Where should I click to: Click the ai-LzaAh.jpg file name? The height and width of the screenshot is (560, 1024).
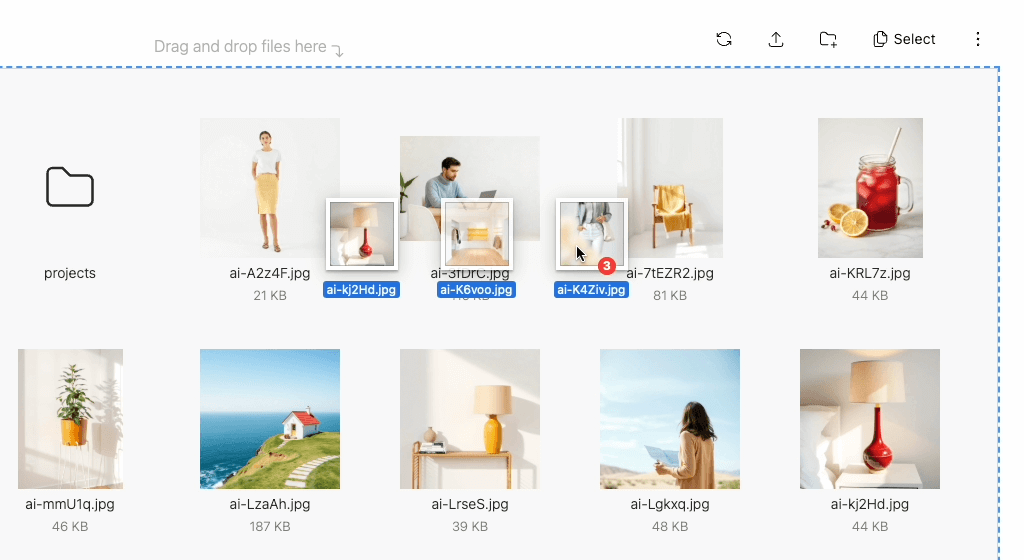270,504
